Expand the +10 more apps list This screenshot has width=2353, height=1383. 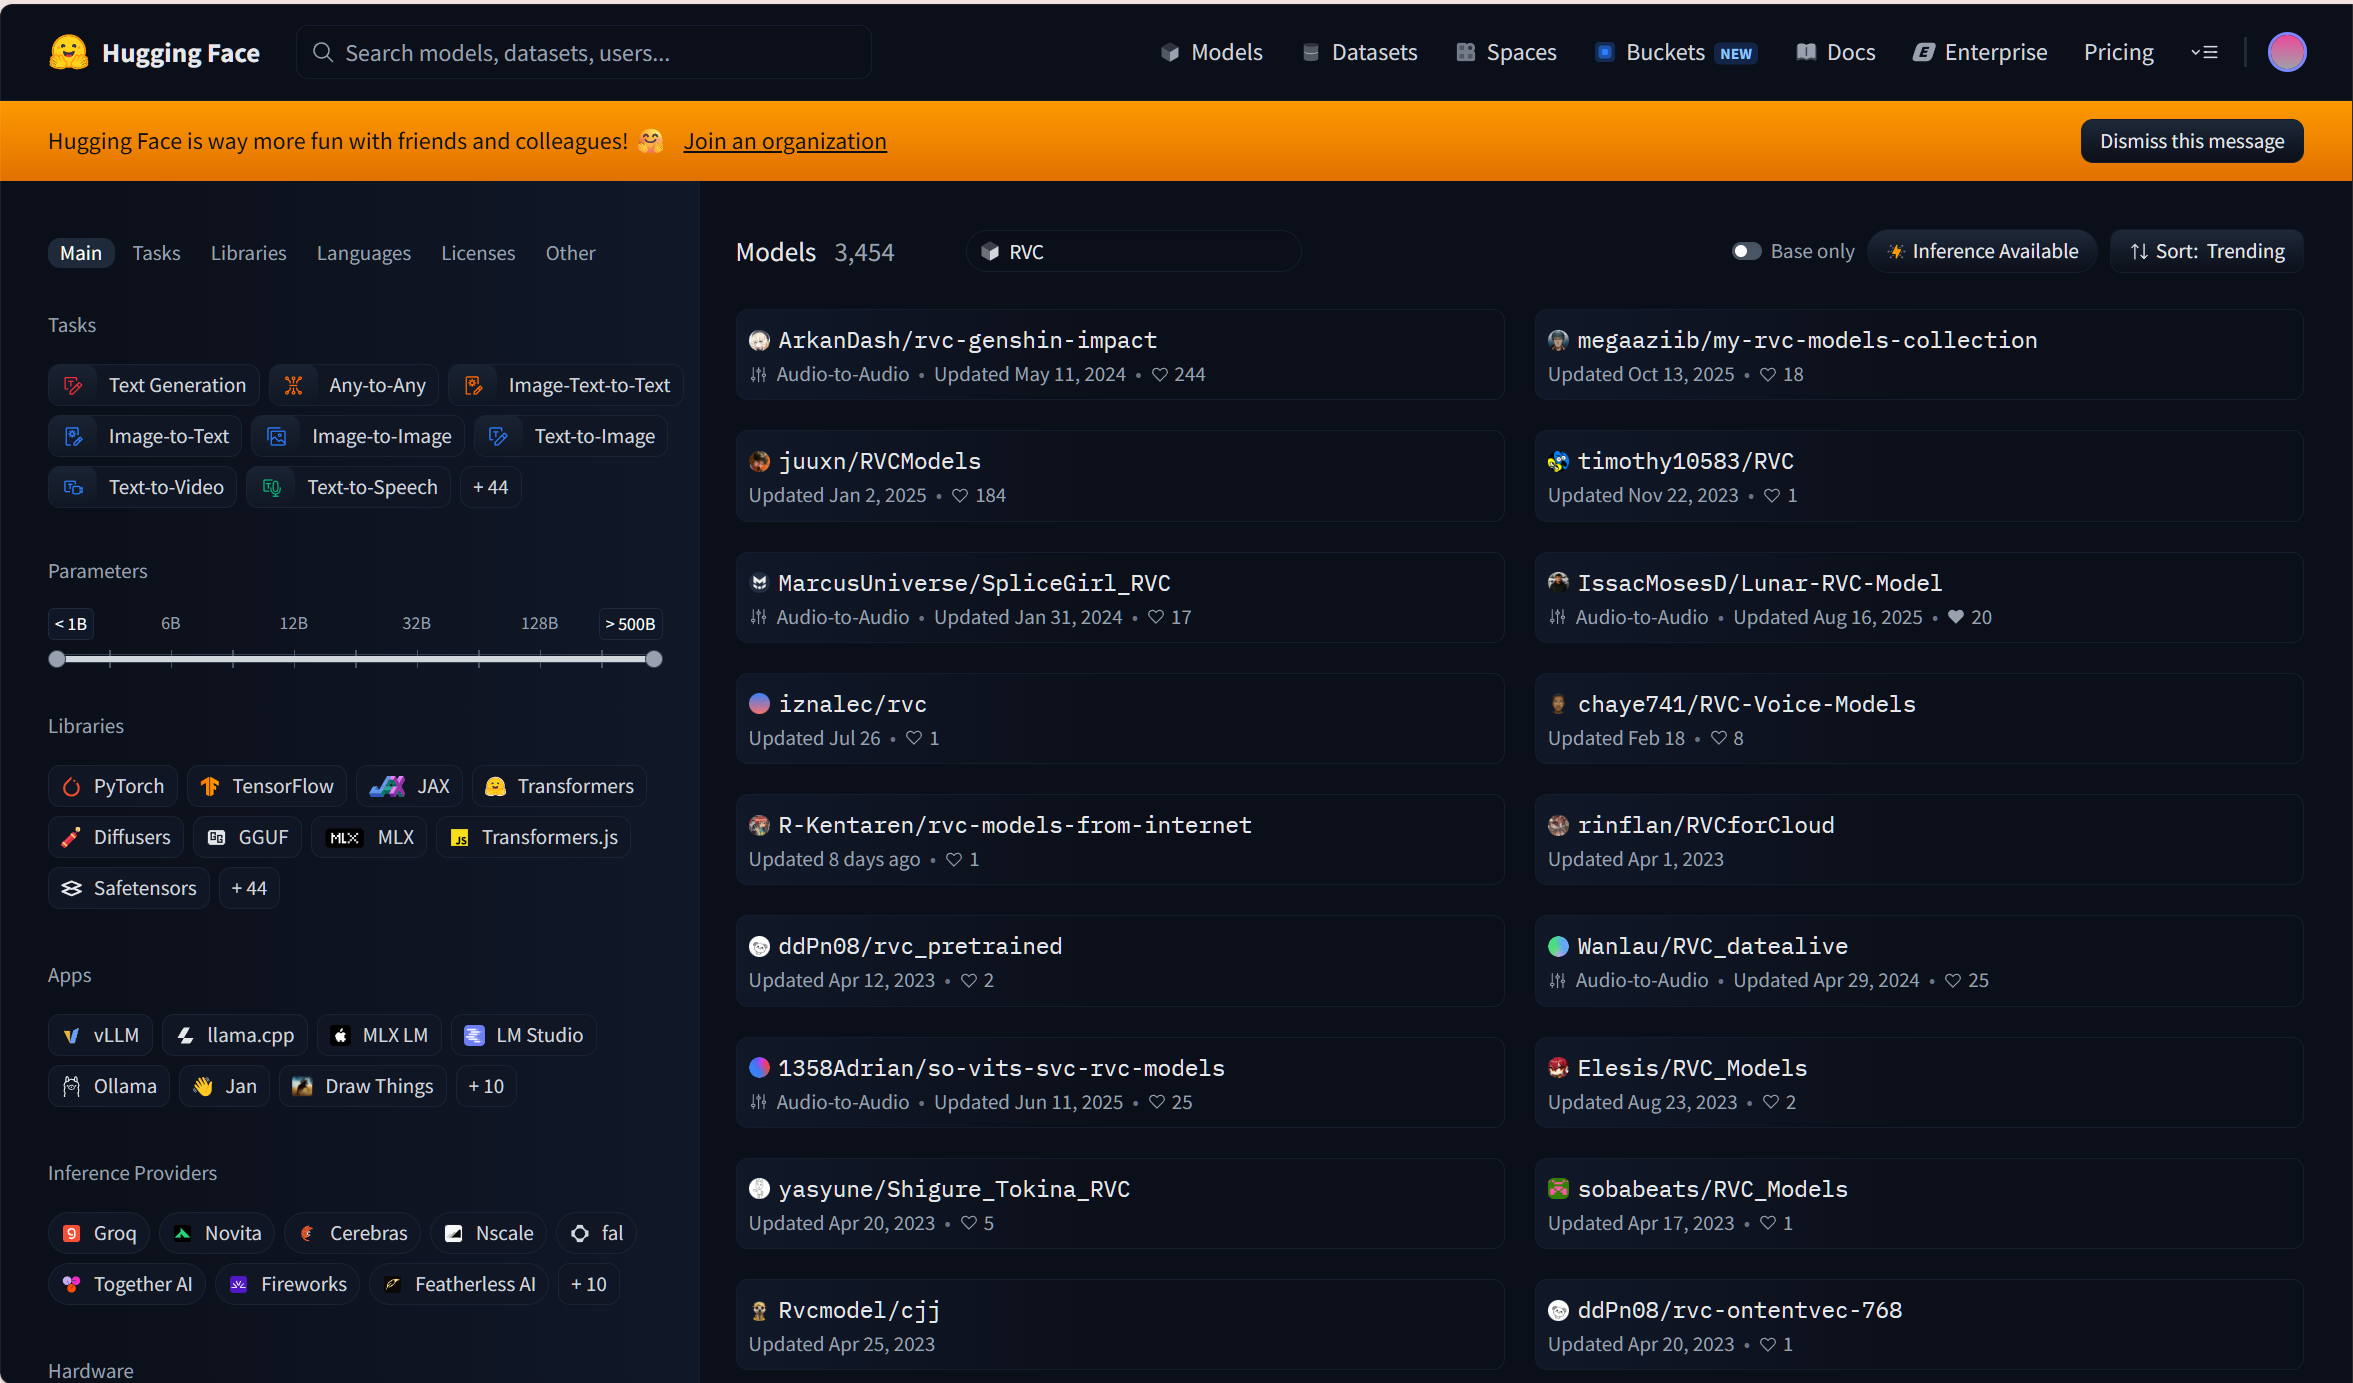[x=486, y=1086]
